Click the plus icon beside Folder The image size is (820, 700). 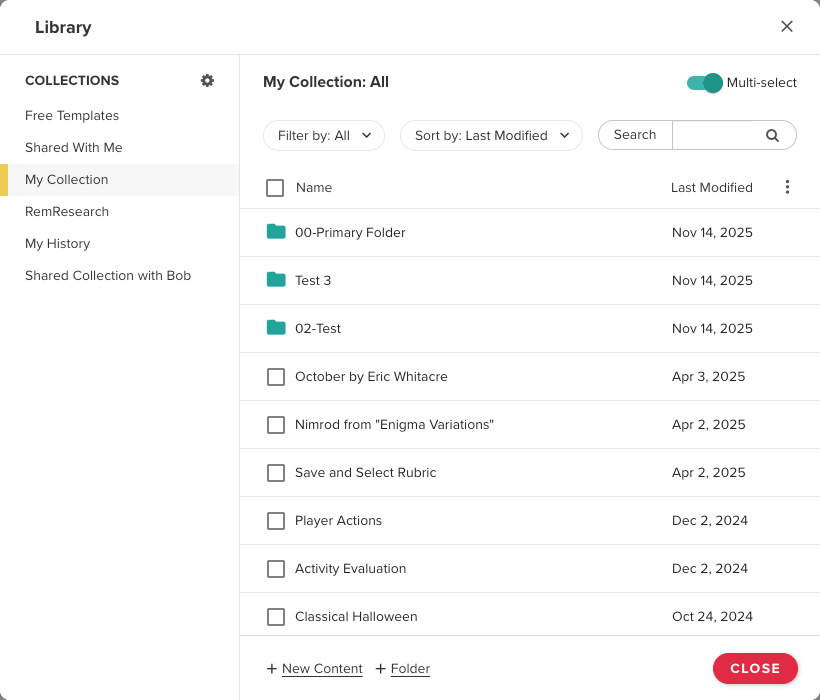381,669
